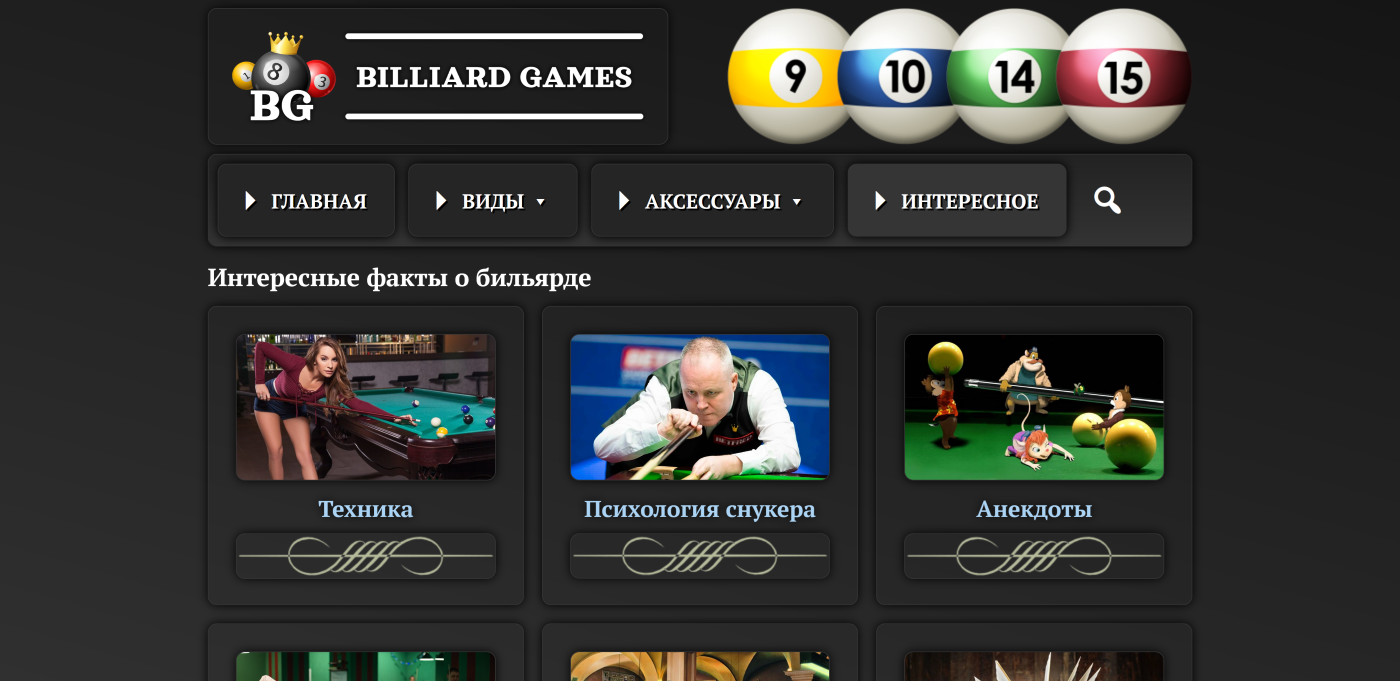Click the snooker player thumbnail
Screen dimensions: 1400x681
[x=700, y=407]
